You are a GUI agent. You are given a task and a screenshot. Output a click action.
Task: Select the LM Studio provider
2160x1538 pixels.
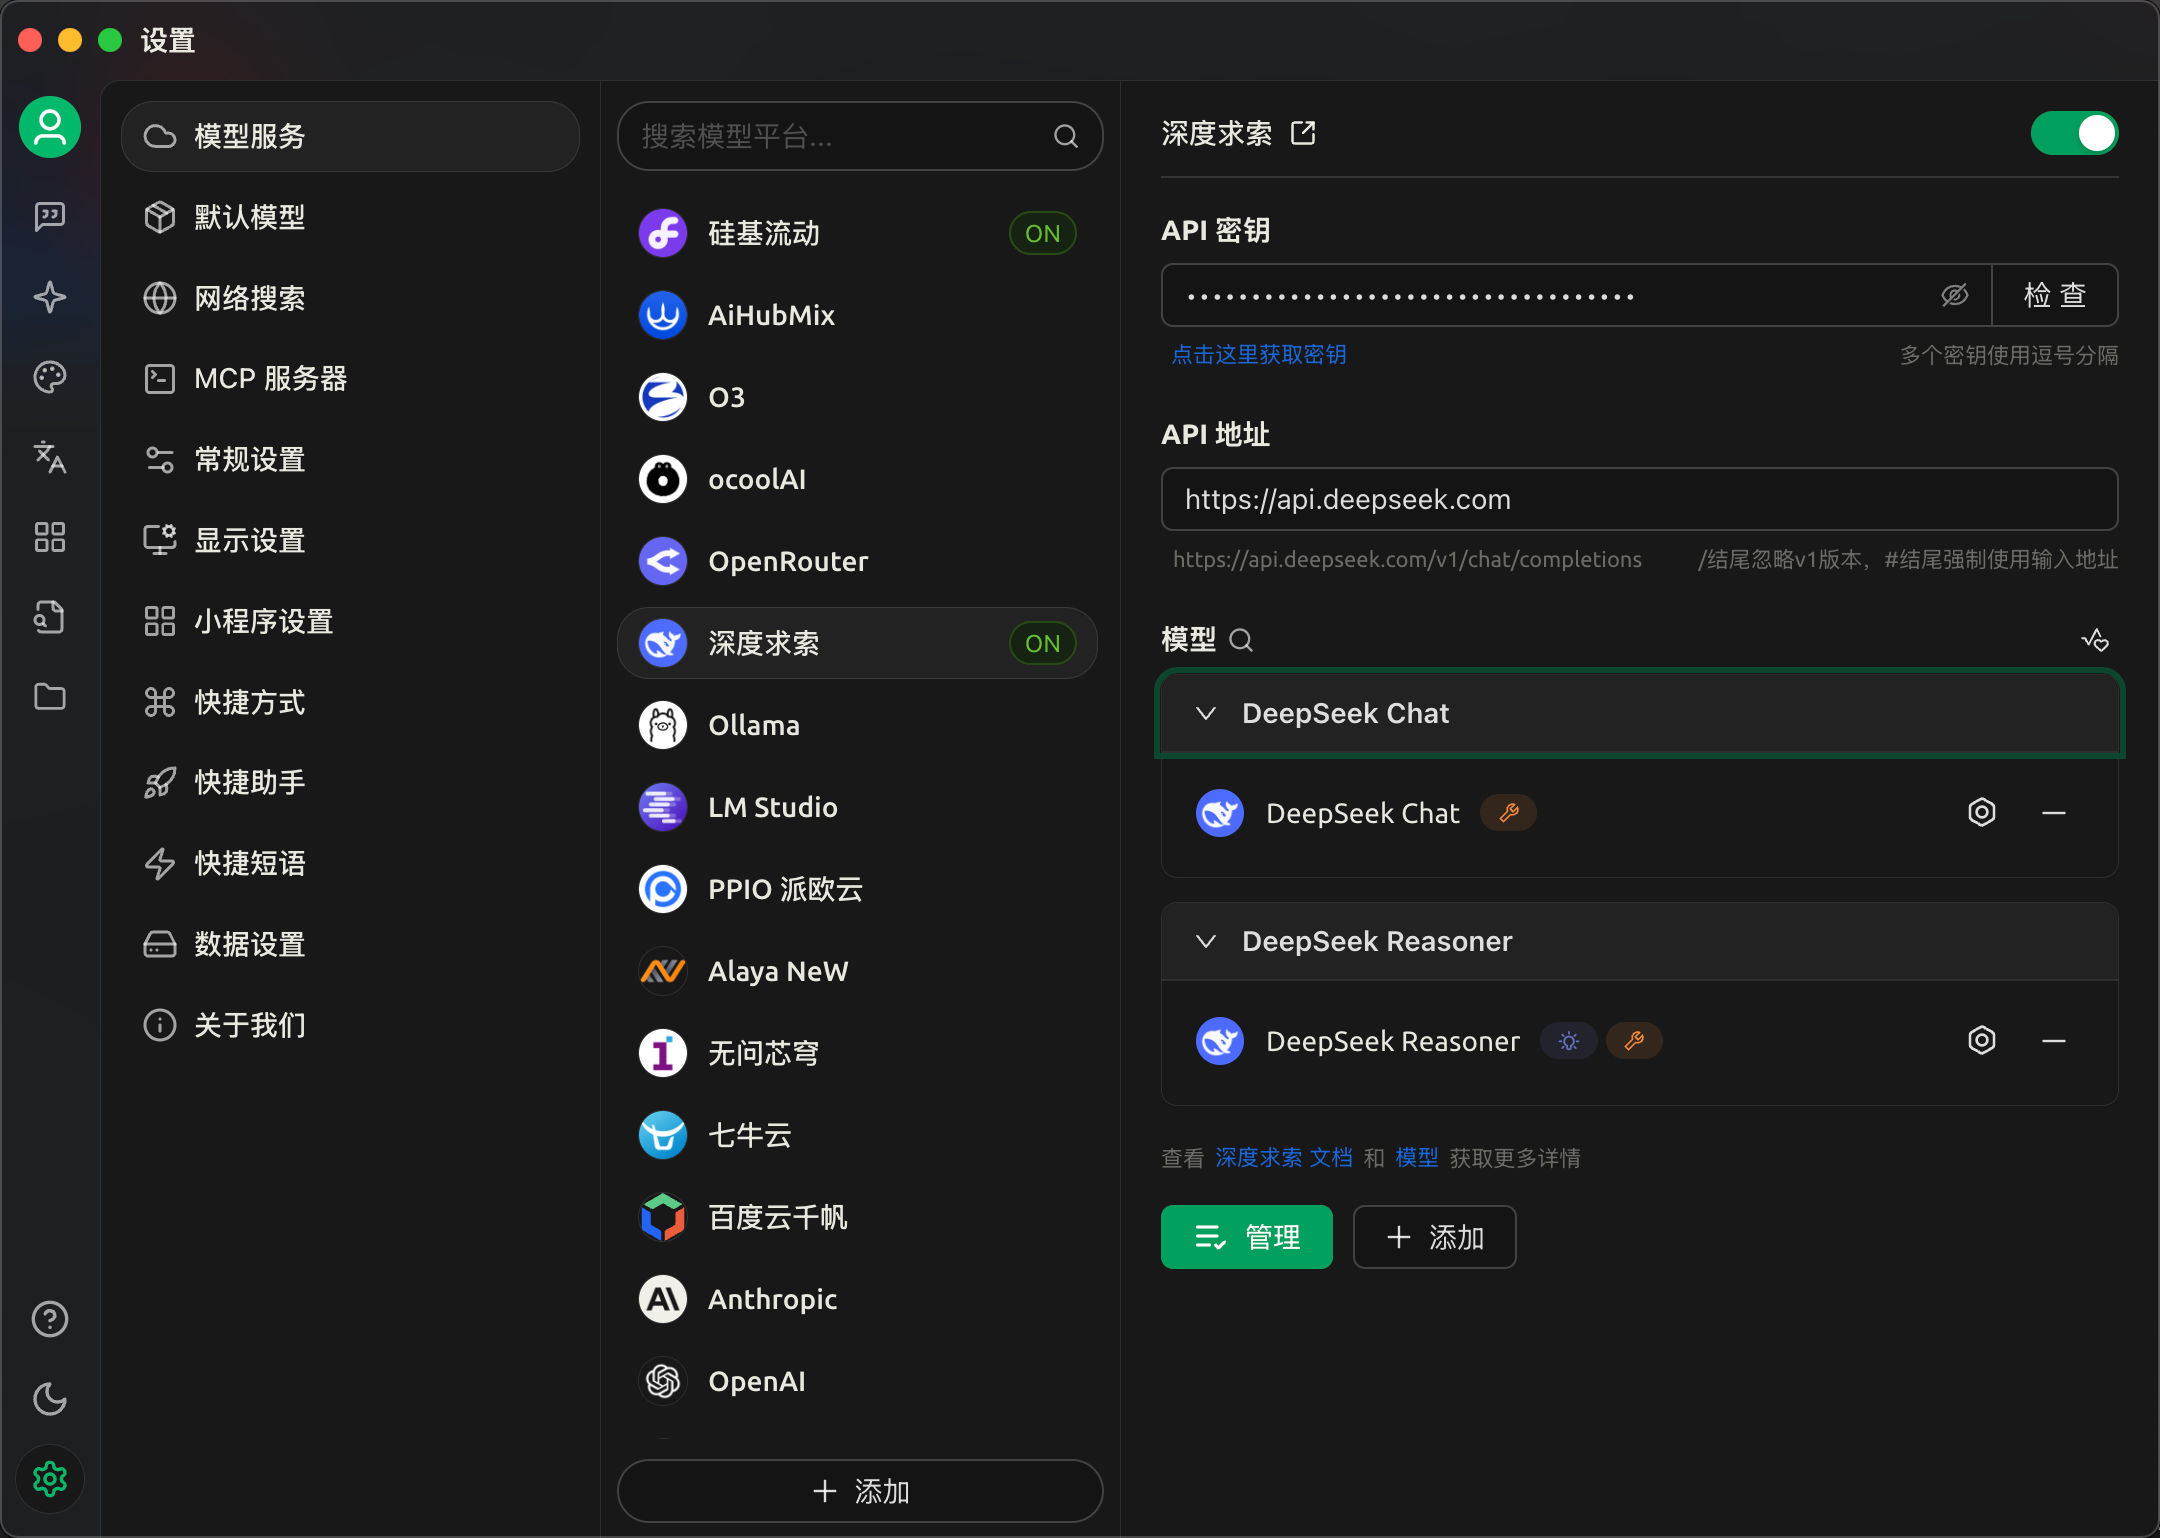tap(858, 807)
